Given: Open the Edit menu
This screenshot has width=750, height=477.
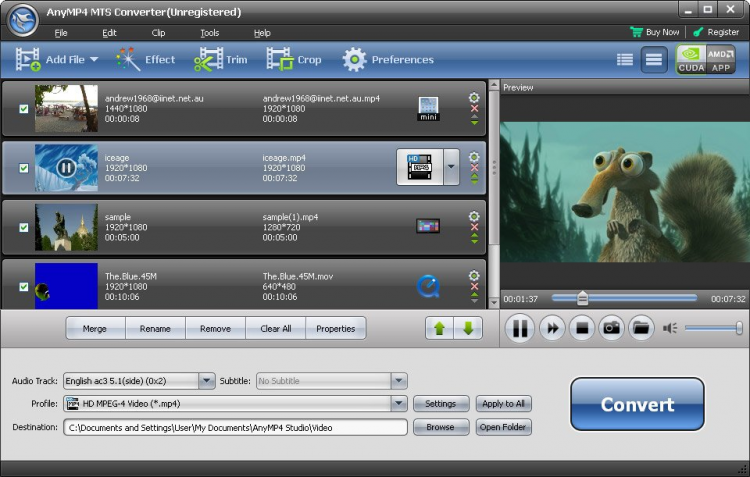Looking at the screenshot, I should pyautogui.click(x=109, y=33).
